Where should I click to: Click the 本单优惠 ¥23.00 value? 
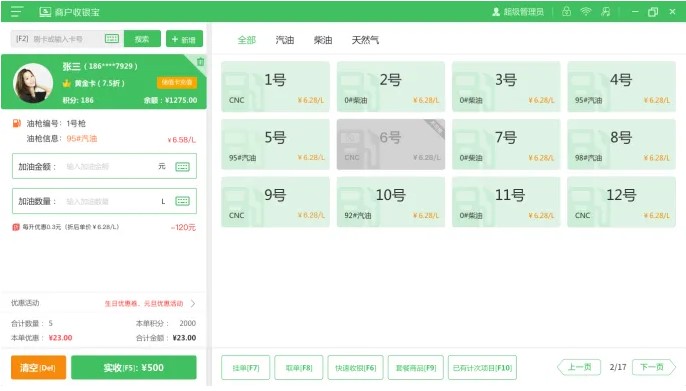60,338
